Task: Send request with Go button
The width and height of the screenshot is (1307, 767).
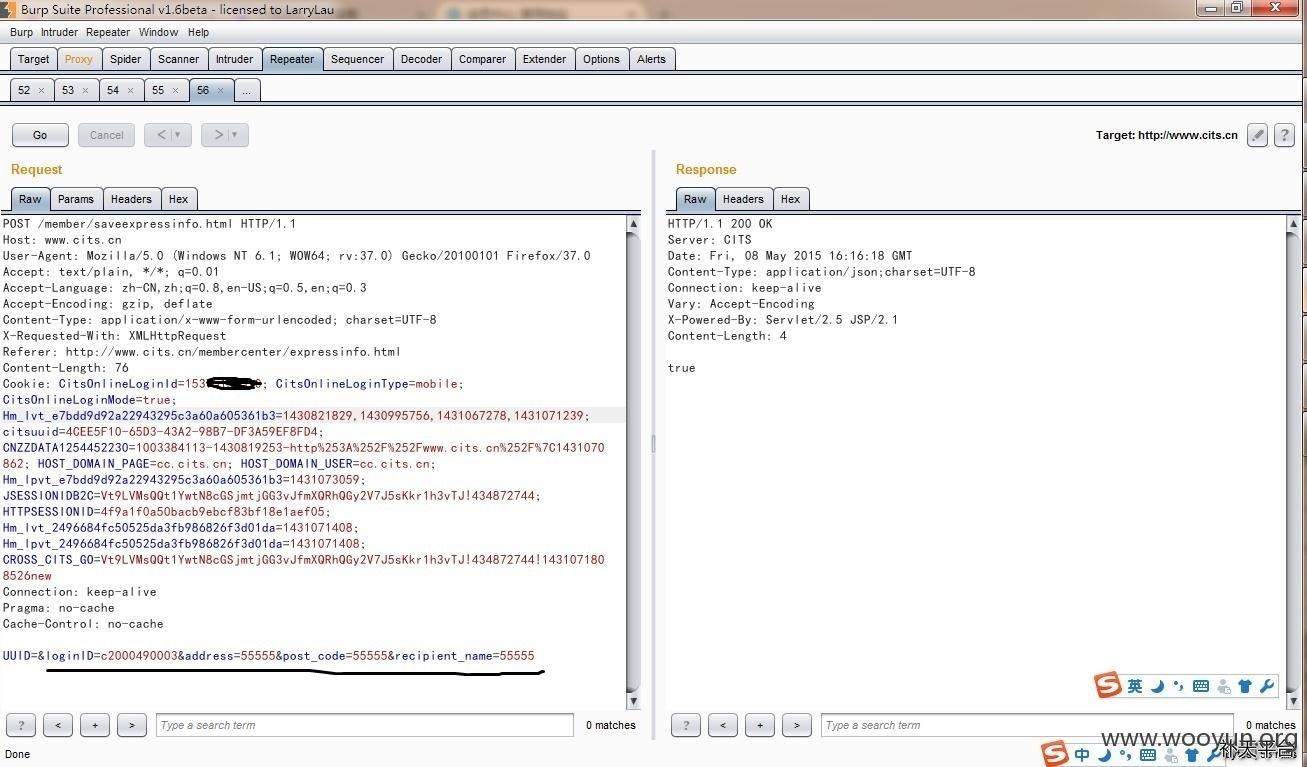Action: pyautogui.click(x=40, y=135)
